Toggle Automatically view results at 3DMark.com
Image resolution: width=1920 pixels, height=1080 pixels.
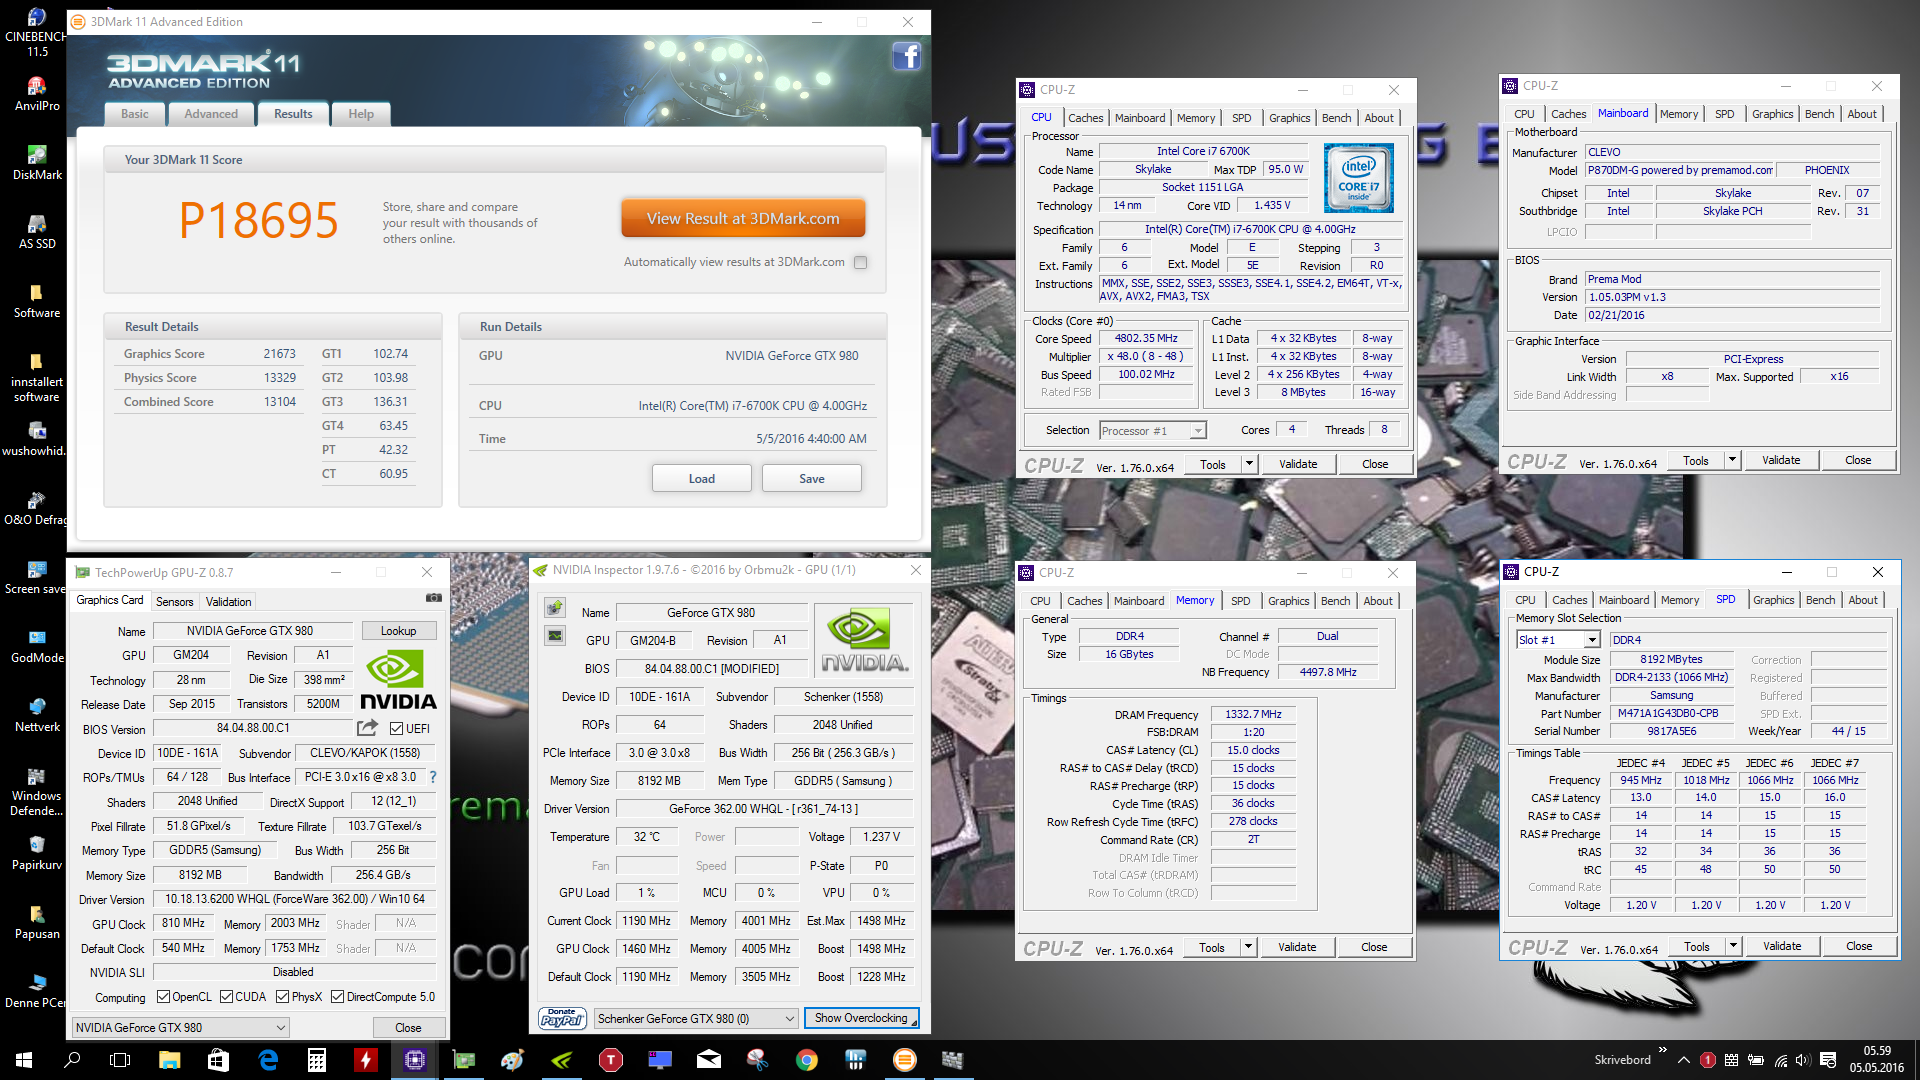[x=861, y=262]
